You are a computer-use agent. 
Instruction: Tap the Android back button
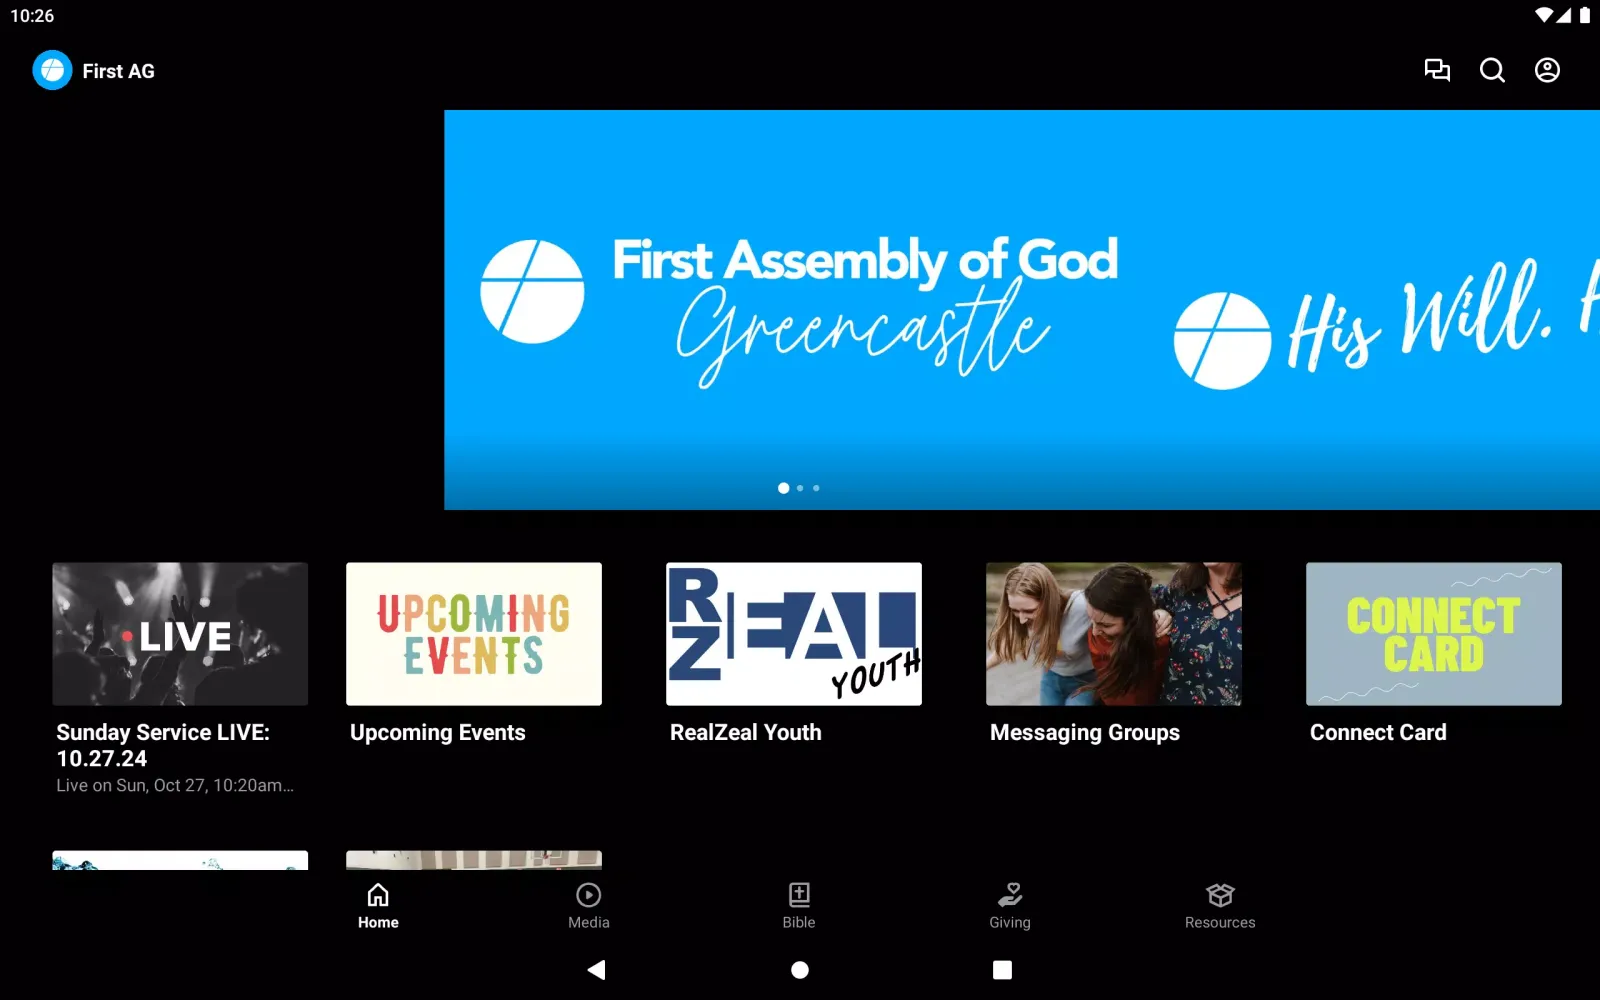tap(597, 969)
